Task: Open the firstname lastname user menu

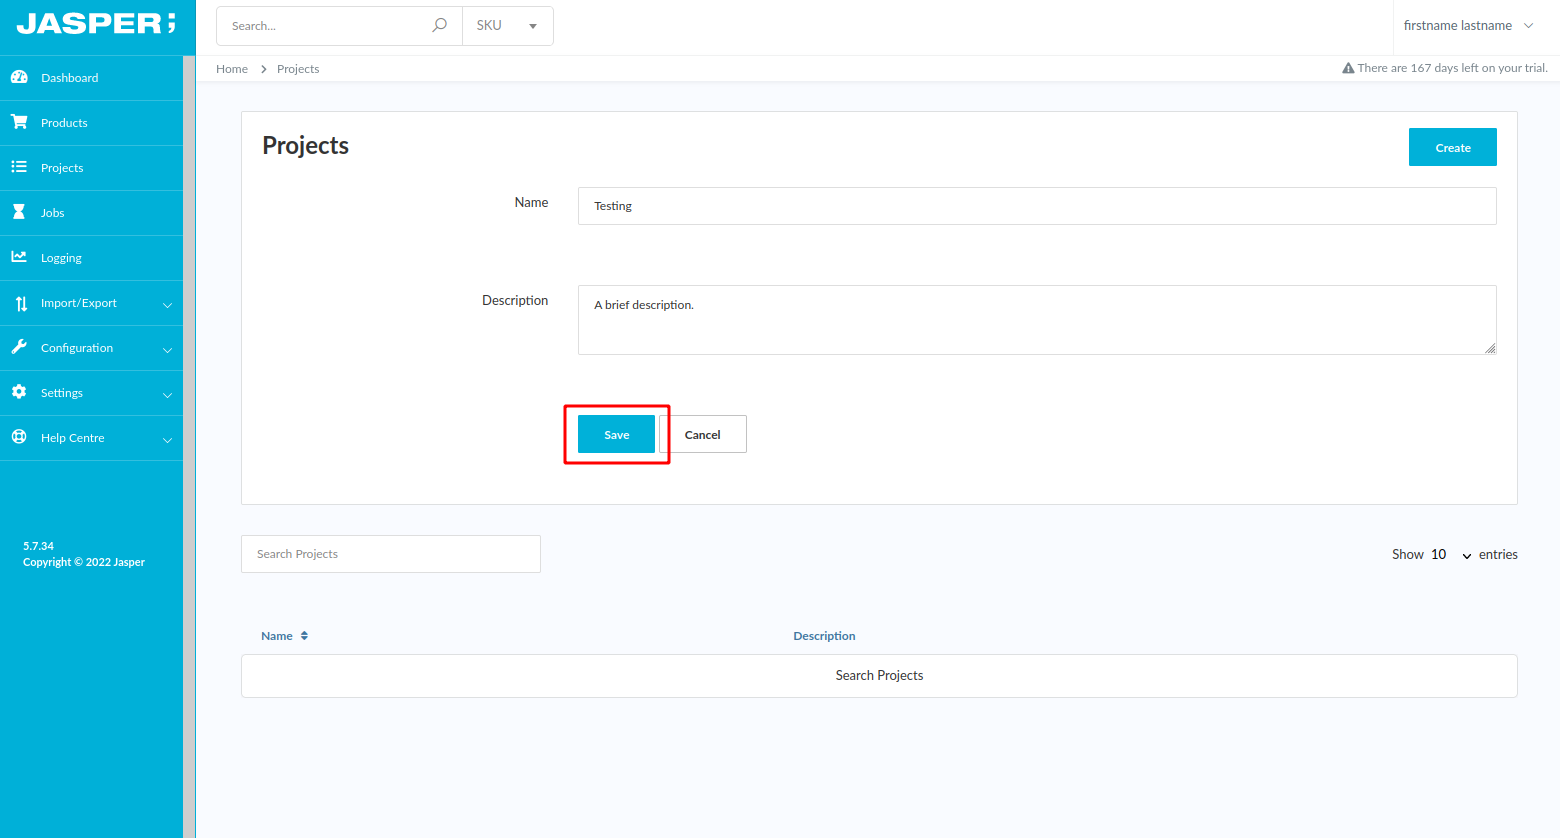Action: point(1467,26)
